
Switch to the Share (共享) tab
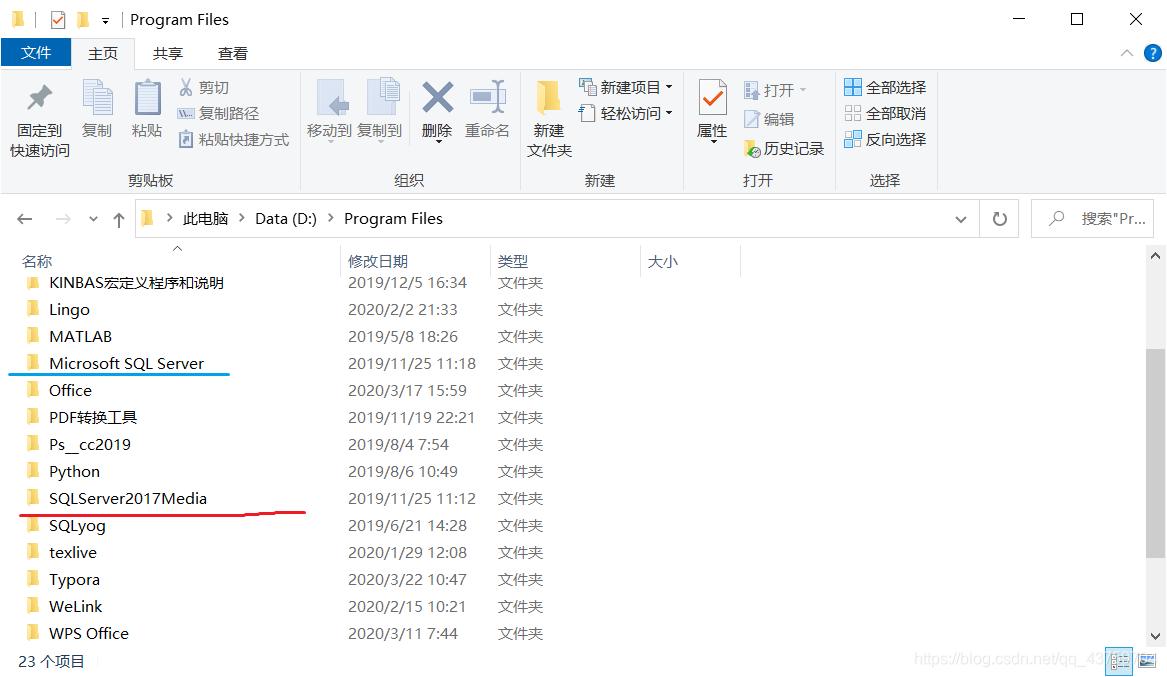[x=167, y=54]
